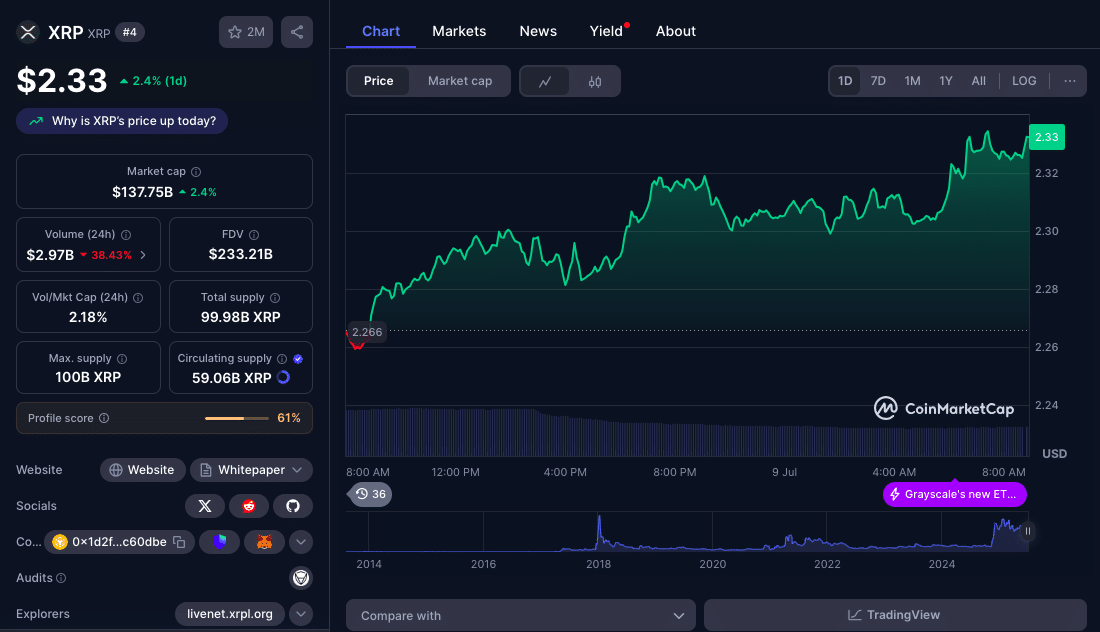Open the Yield tab
Viewport: 1100px width, 632px height.
[x=606, y=31]
